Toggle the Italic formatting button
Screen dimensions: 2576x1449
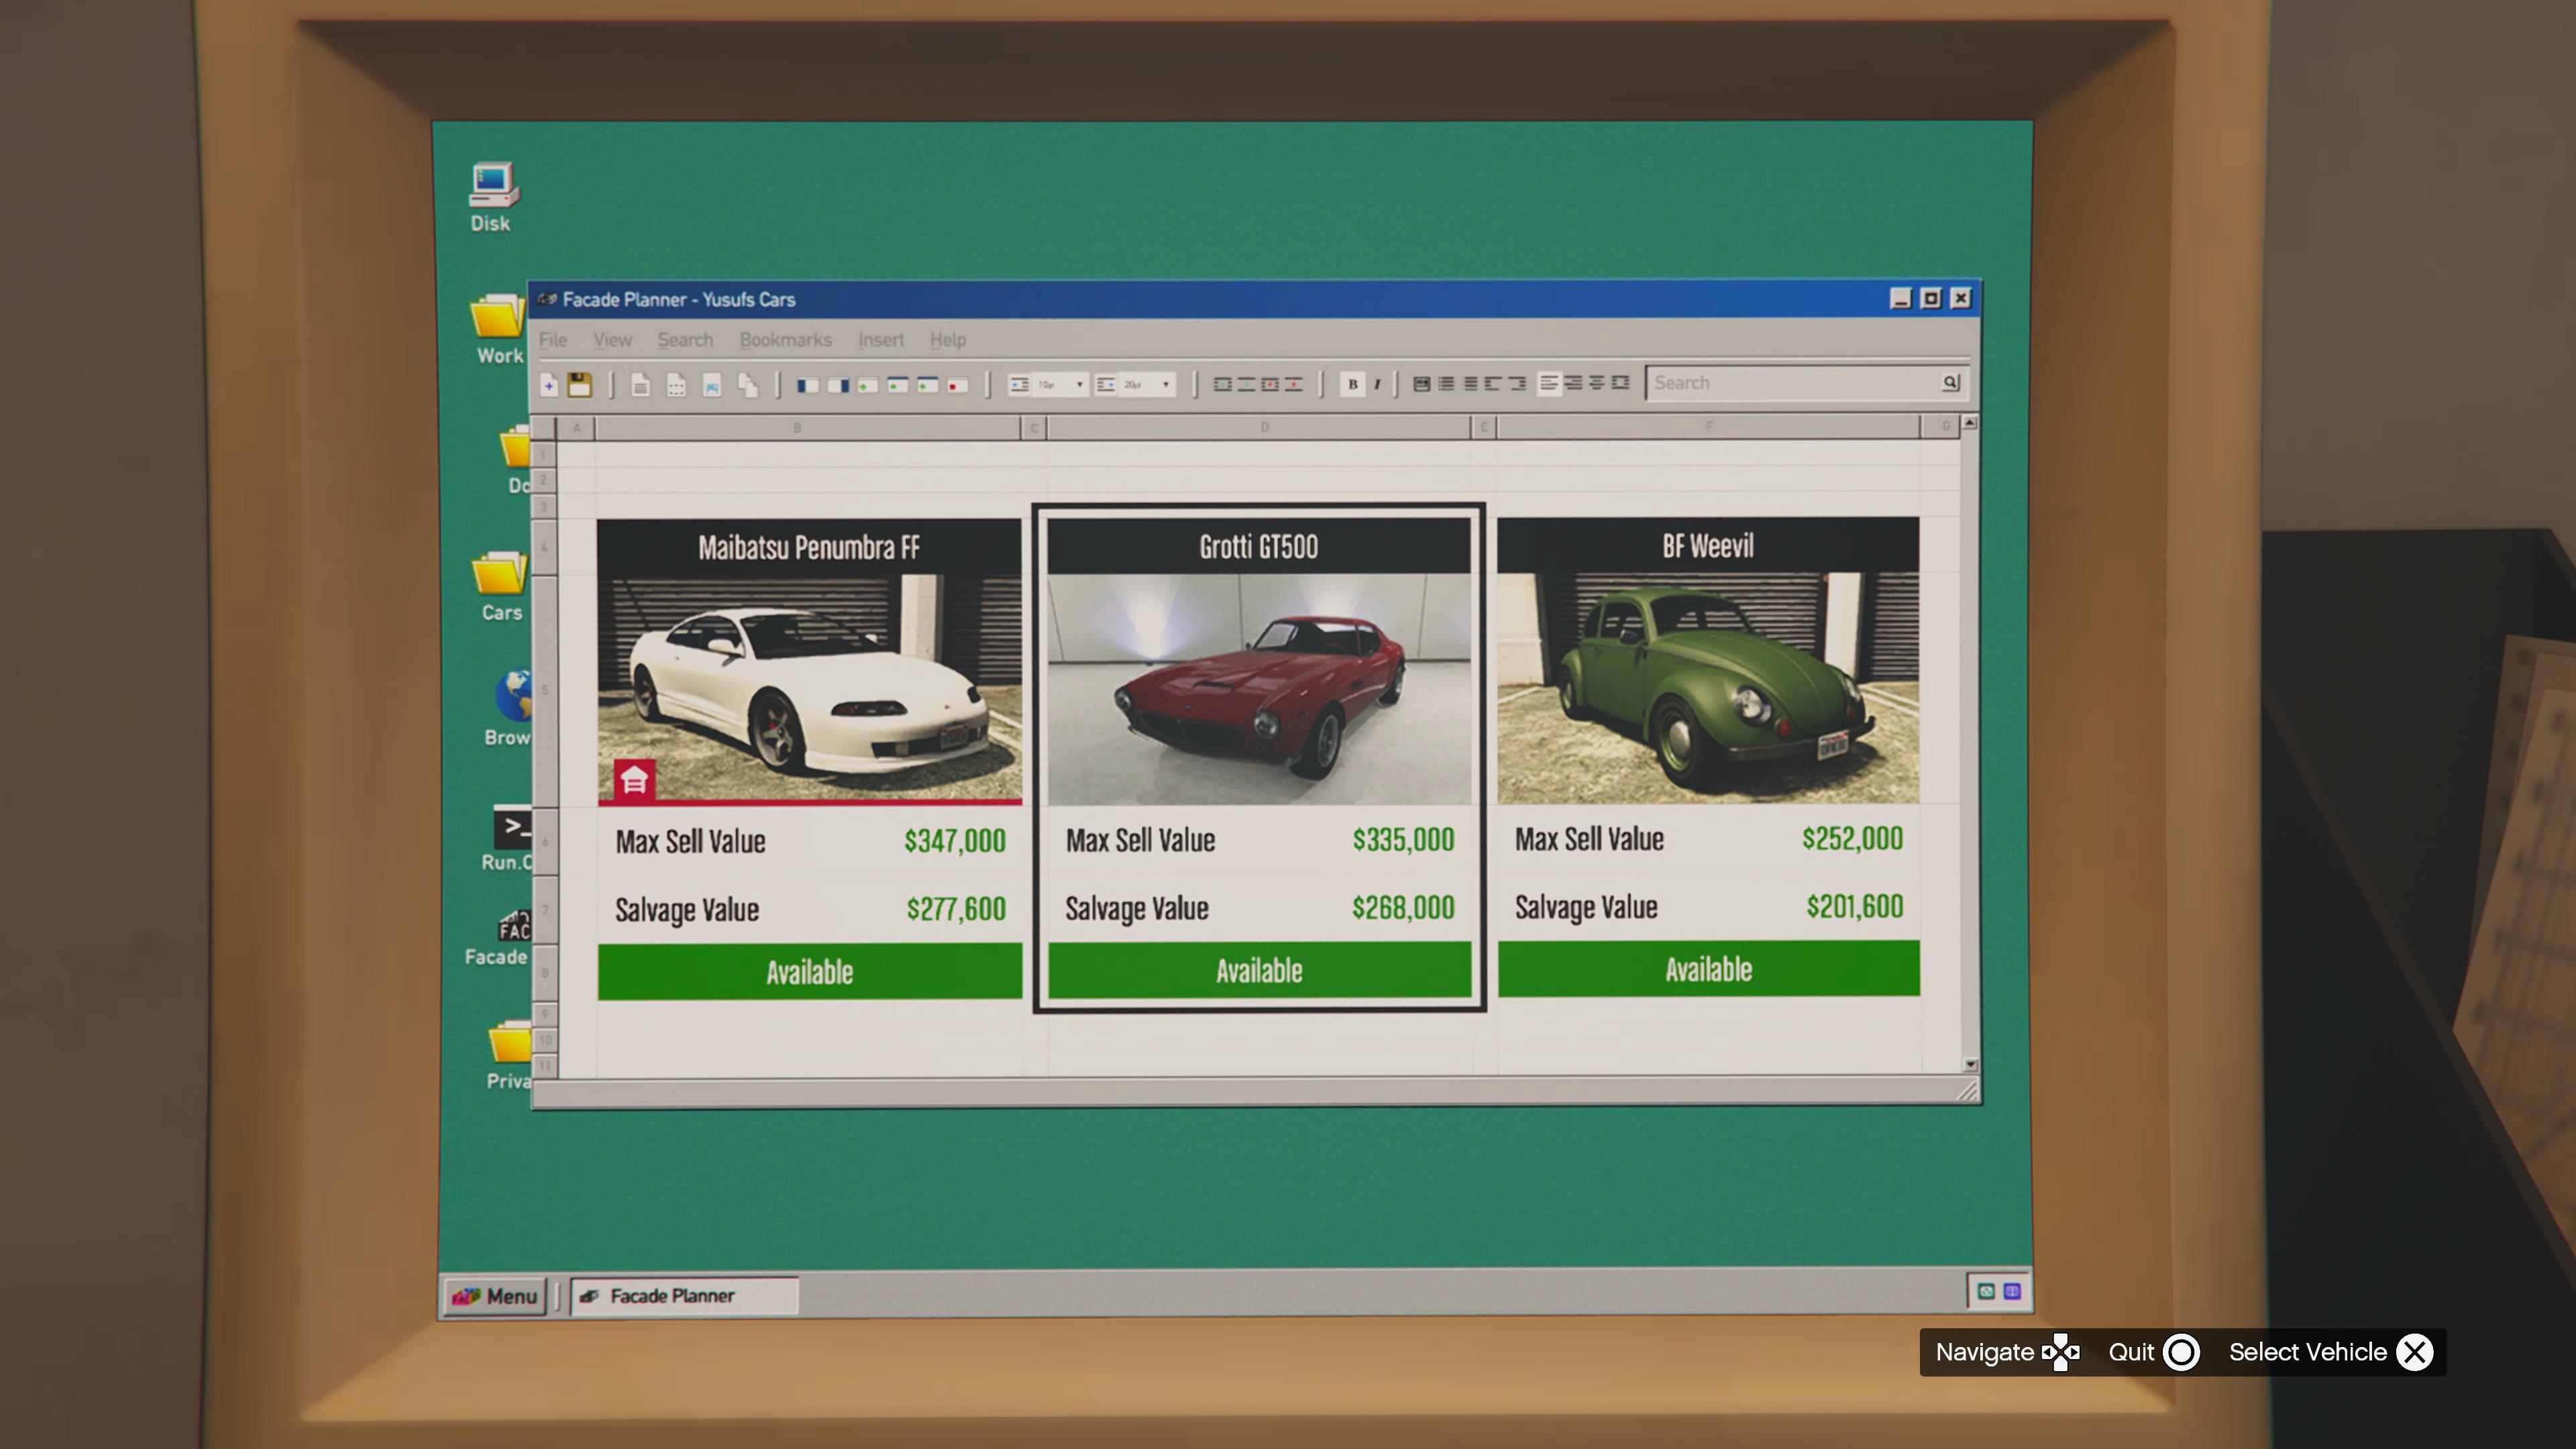[x=1377, y=384]
